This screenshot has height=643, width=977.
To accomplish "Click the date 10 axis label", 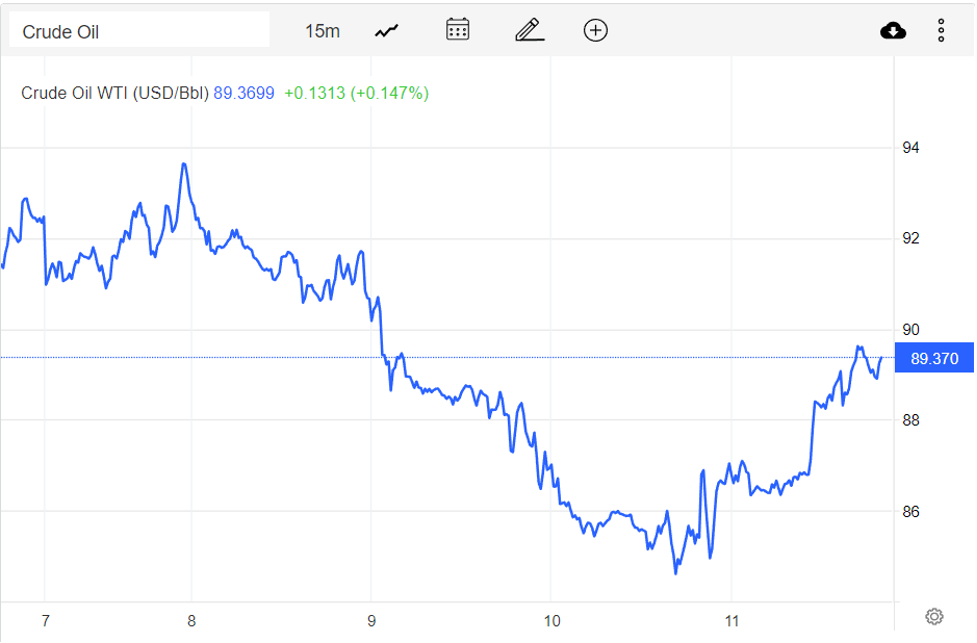I will click(551, 621).
